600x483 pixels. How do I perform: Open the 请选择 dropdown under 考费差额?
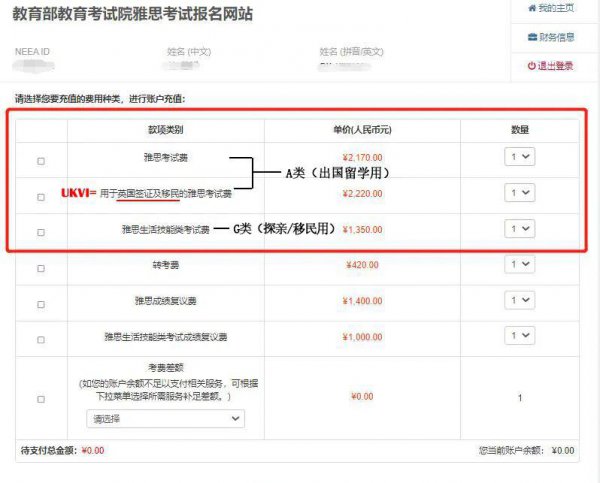(x=166, y=419)
